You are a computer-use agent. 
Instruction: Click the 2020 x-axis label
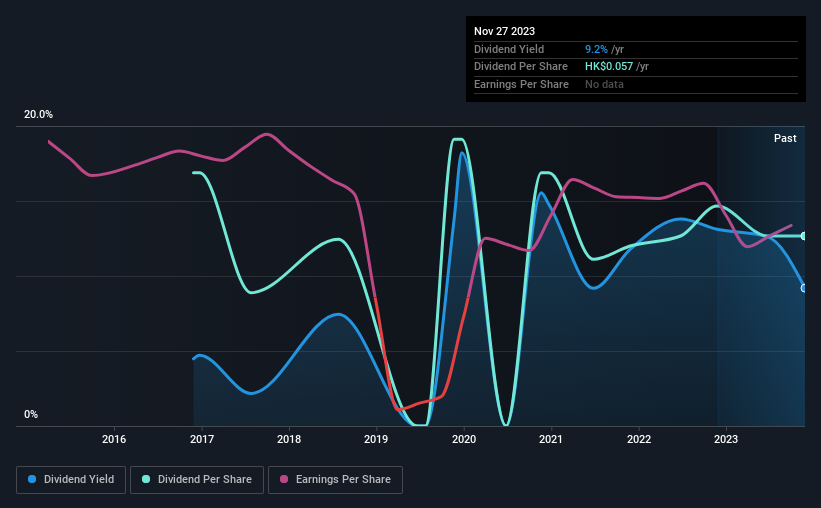464,439
